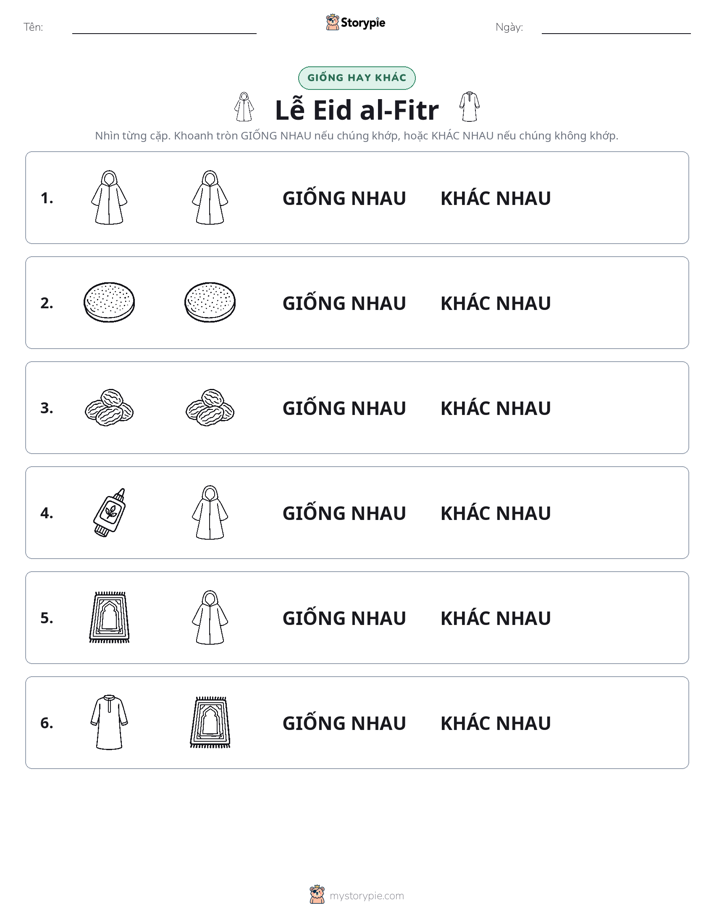Circle GIỐNG NHAU in row 1
The image size is (714, 924).
[x=344, y=198]
